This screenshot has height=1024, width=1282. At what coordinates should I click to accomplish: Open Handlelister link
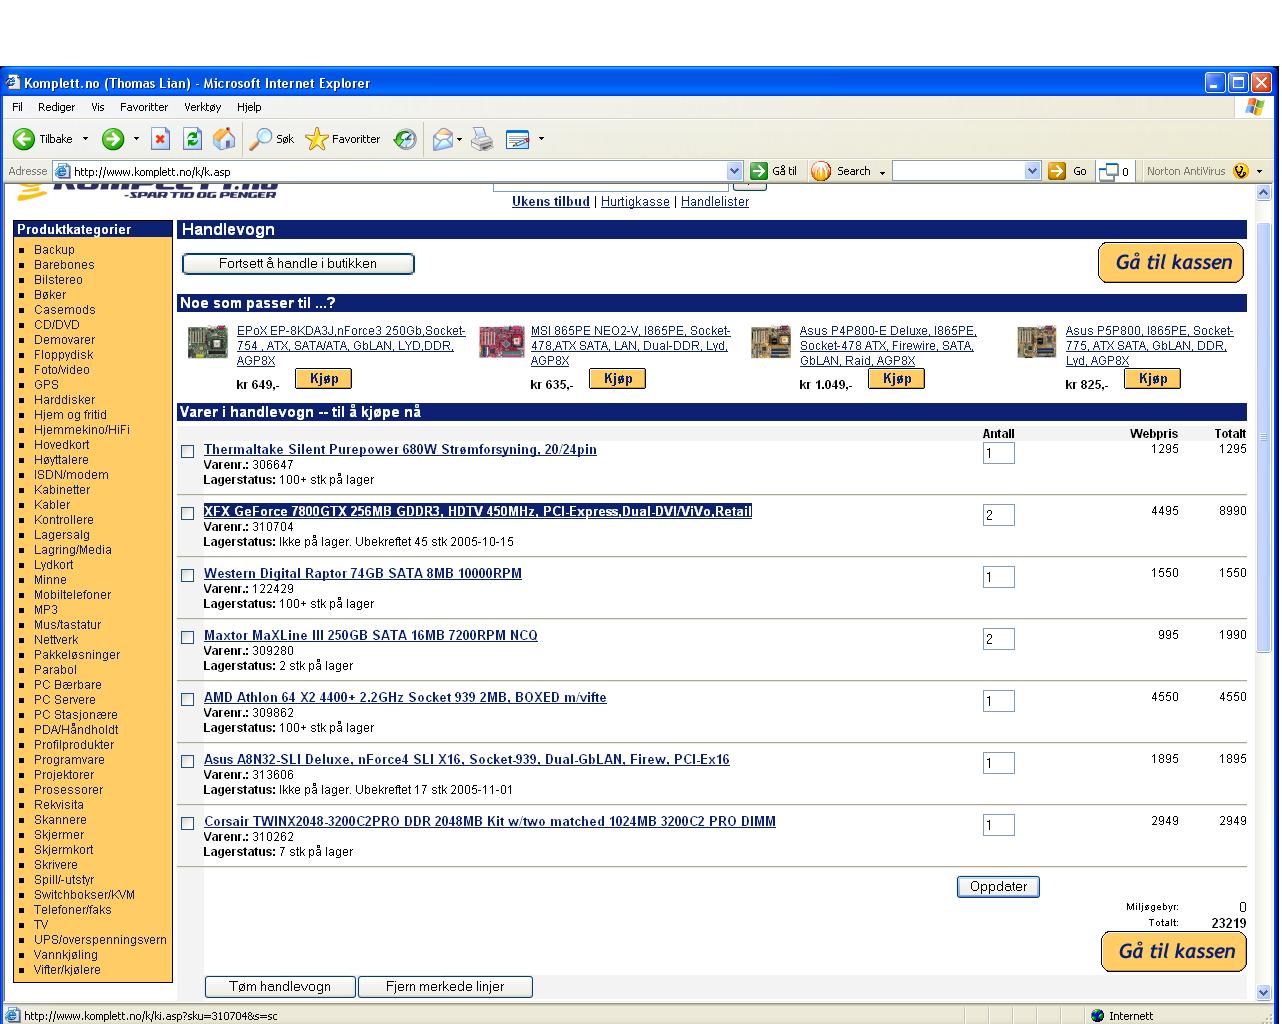point(715,201)
